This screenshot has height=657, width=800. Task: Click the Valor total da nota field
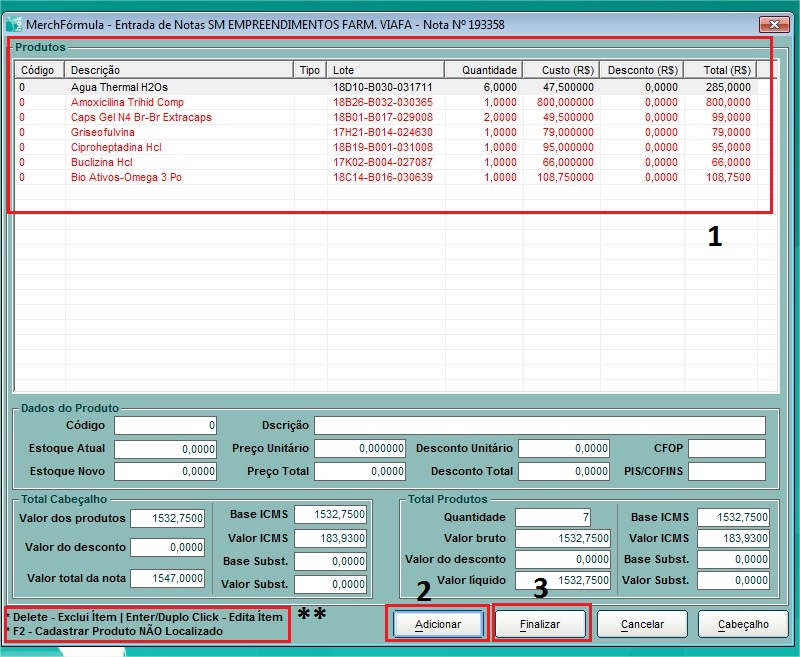168,578
